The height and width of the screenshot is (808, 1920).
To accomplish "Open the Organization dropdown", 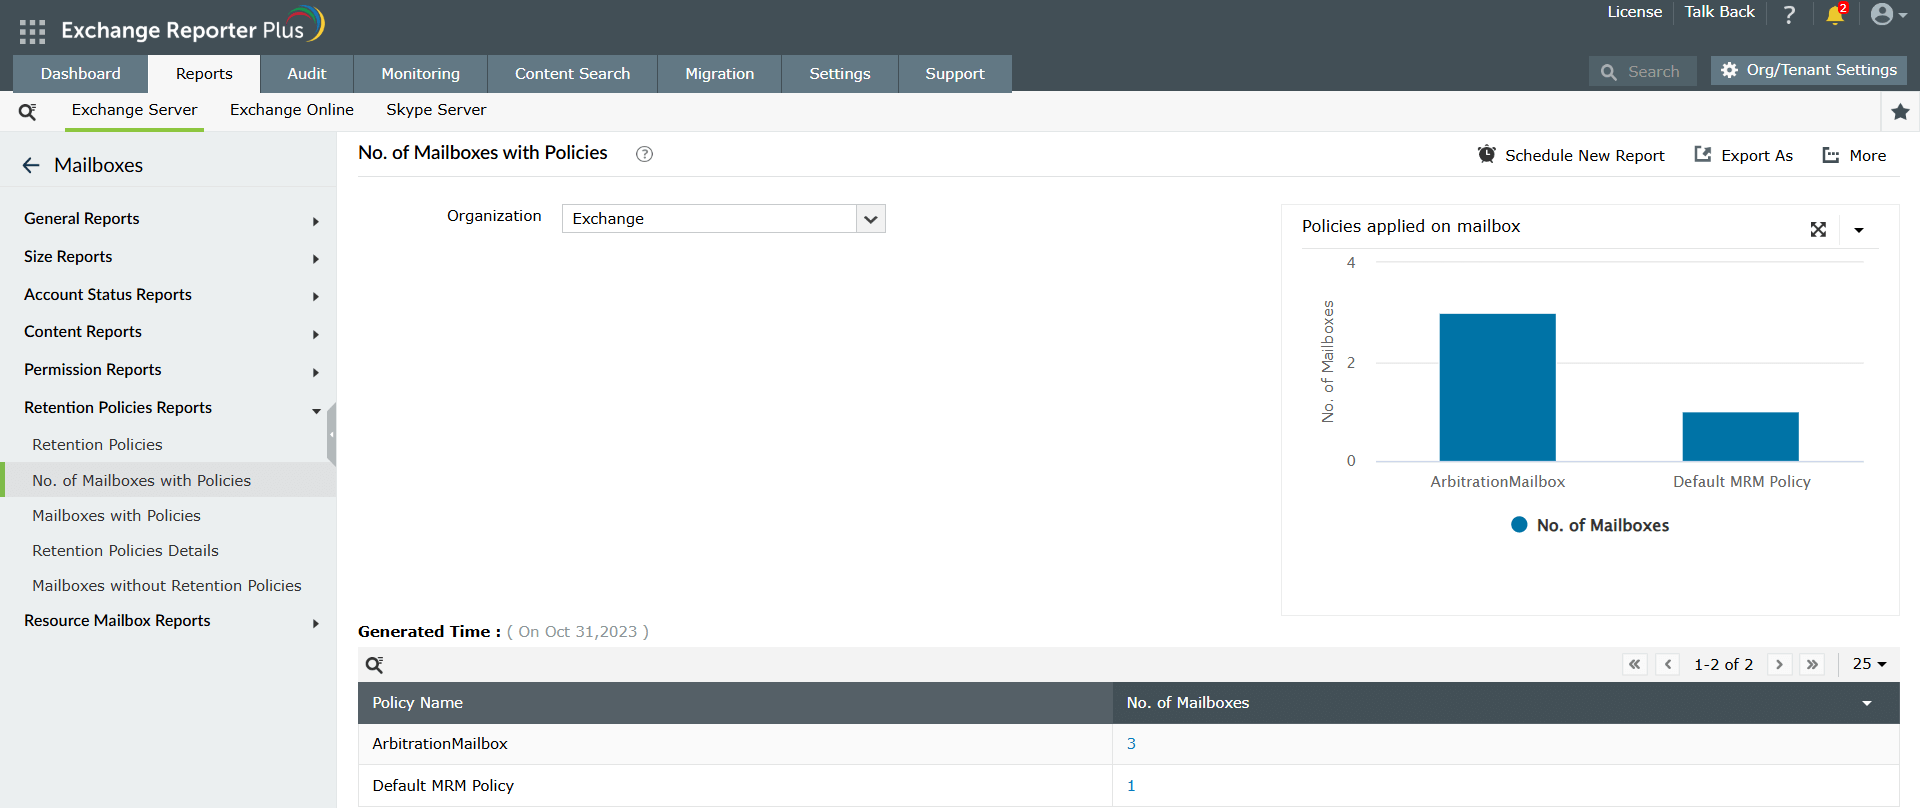I will click(x=723, y=219).
